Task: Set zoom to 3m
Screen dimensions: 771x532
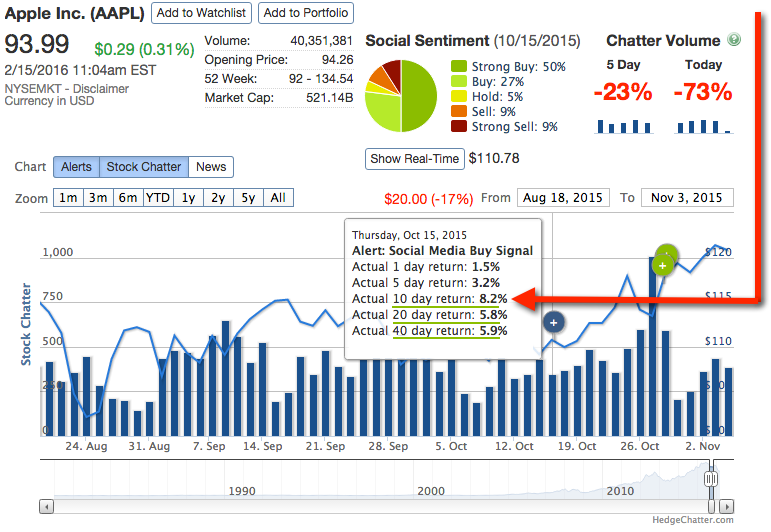Action: coord(98,198)
